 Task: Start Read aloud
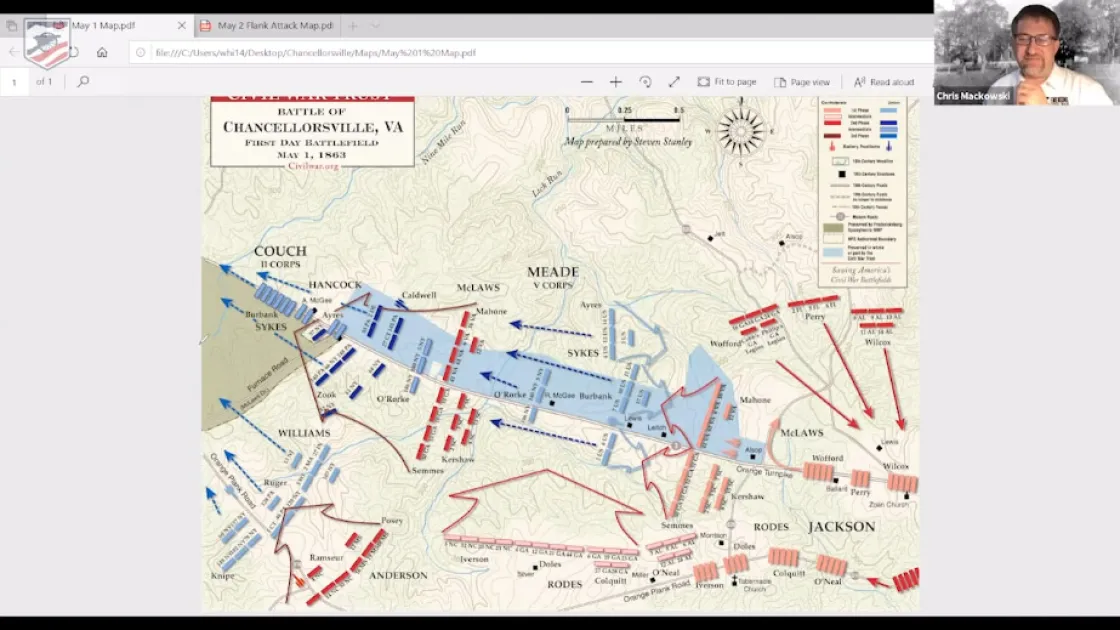click(884, 82)
